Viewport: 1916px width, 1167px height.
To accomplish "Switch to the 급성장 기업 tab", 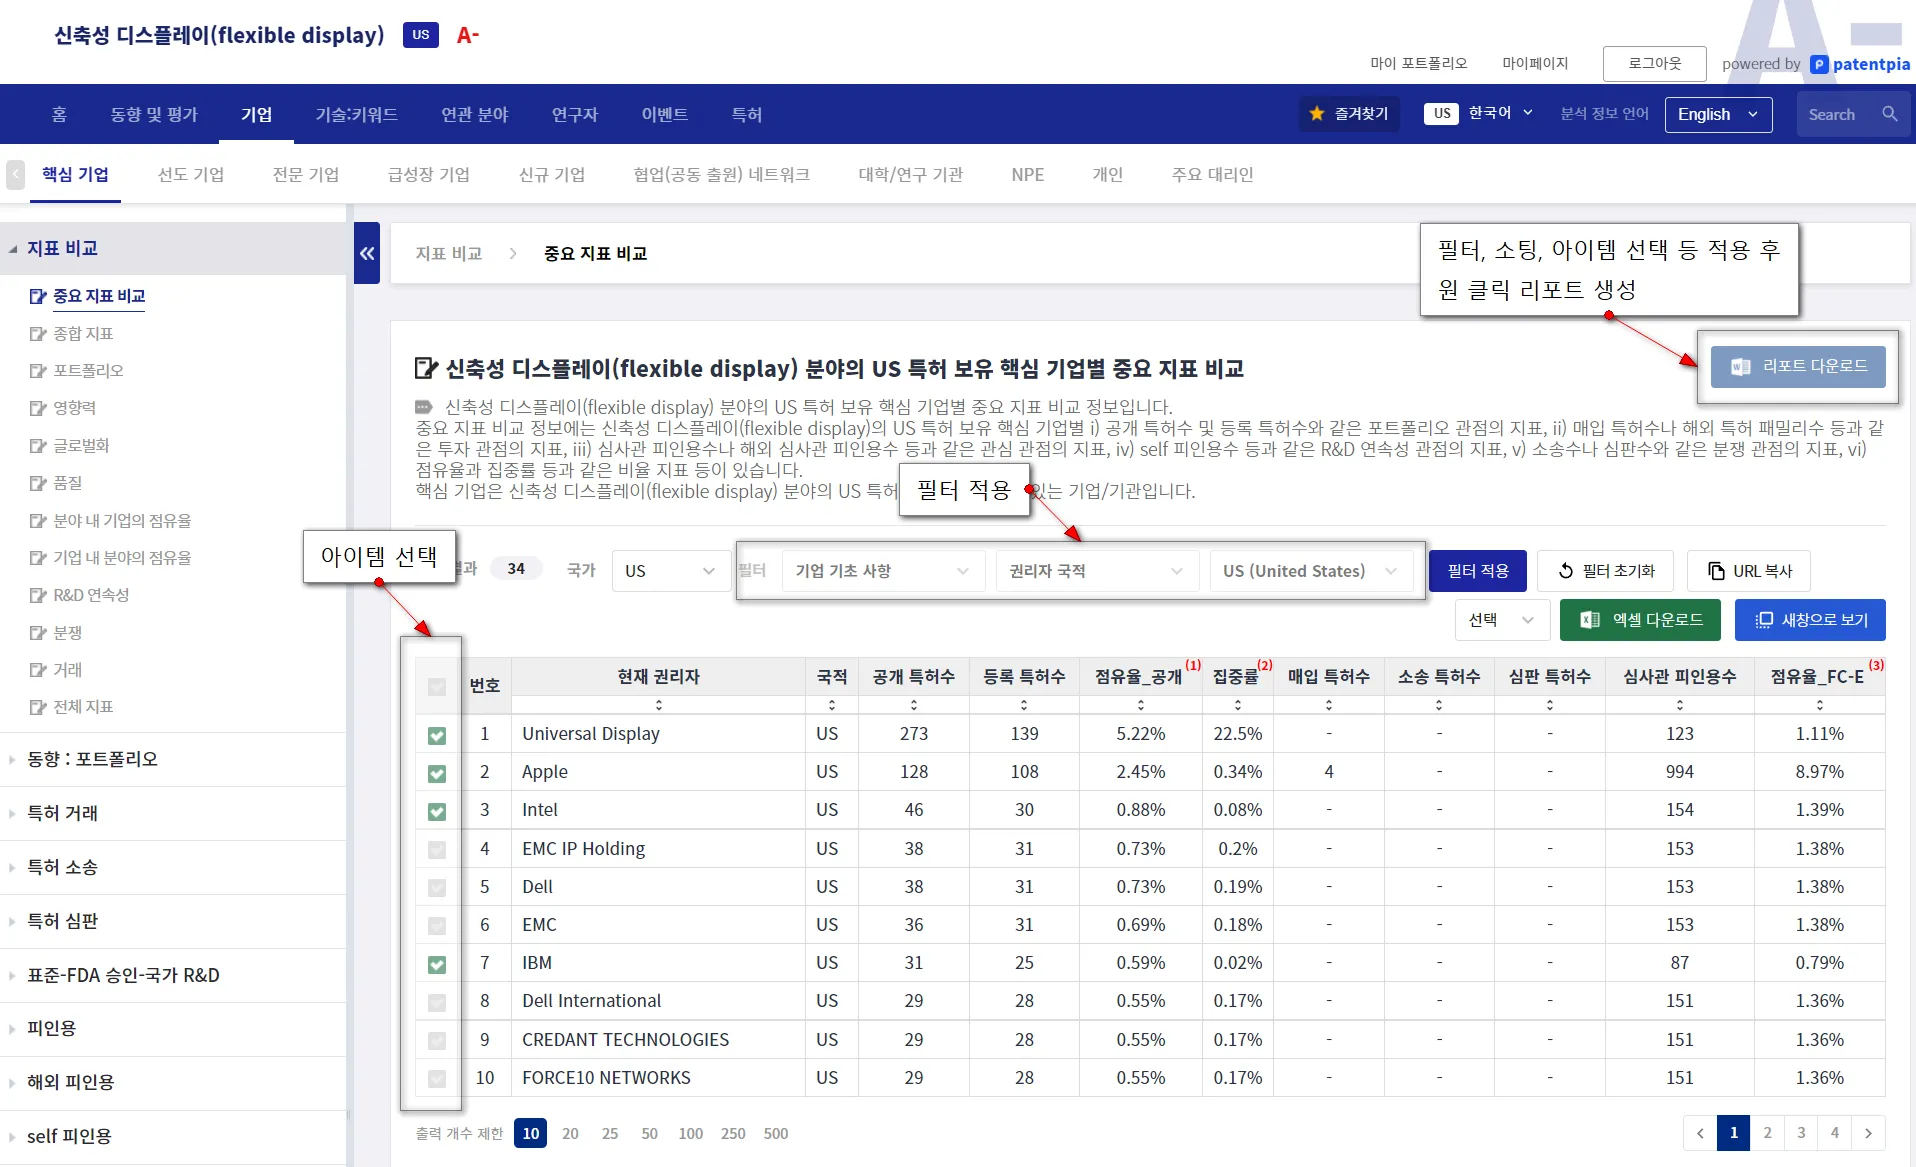I will 429,174.
